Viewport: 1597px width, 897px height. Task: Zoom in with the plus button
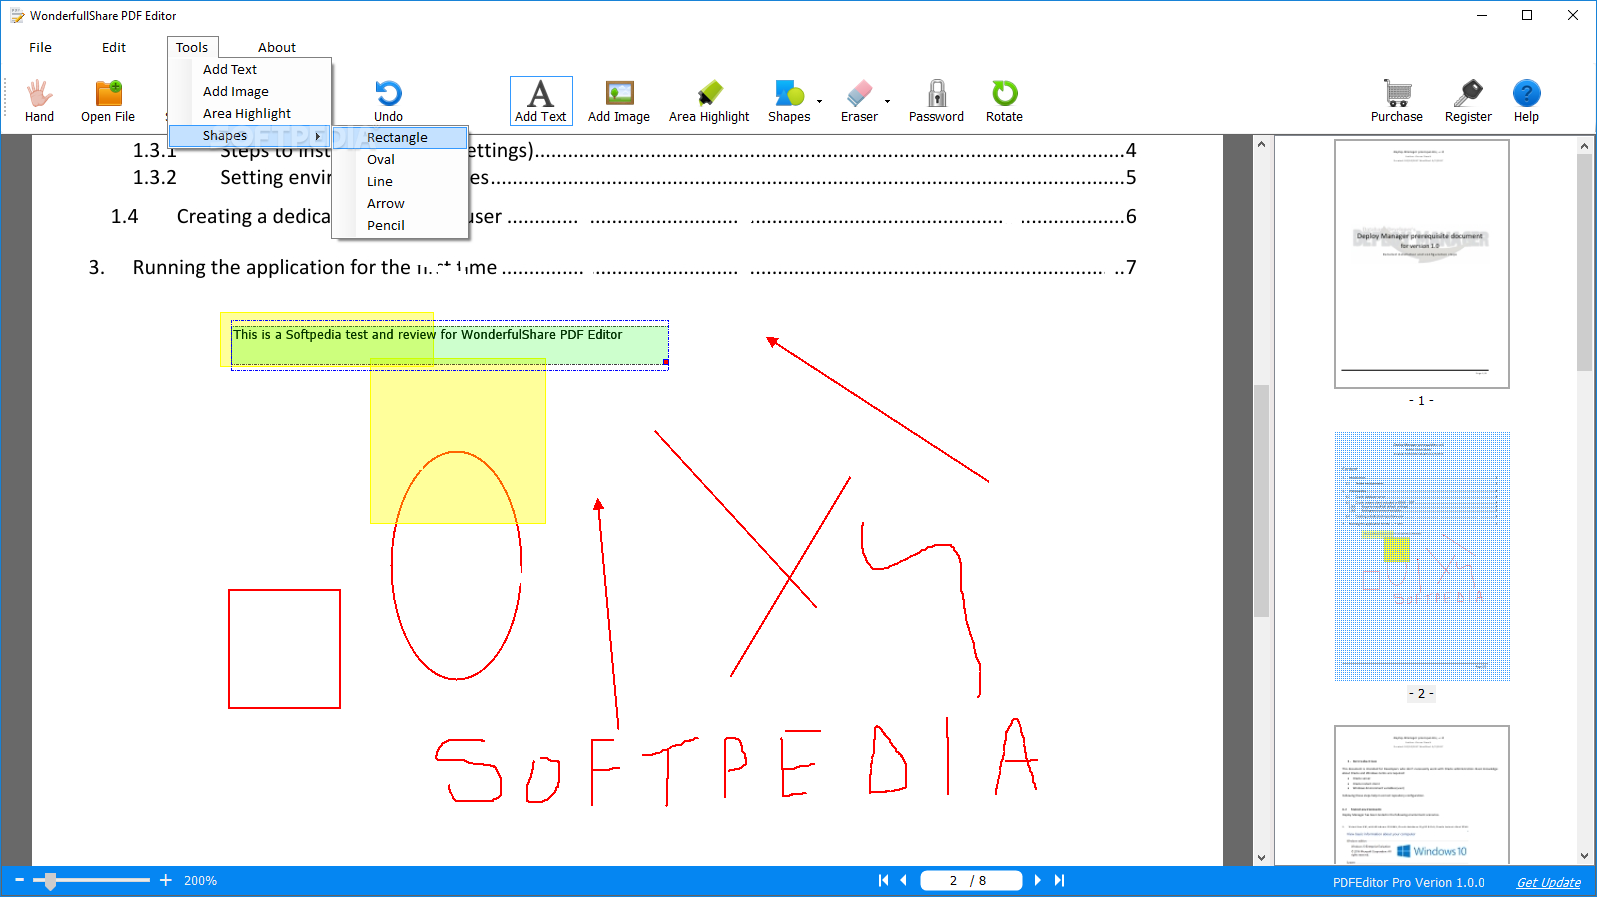click(166, 880)
